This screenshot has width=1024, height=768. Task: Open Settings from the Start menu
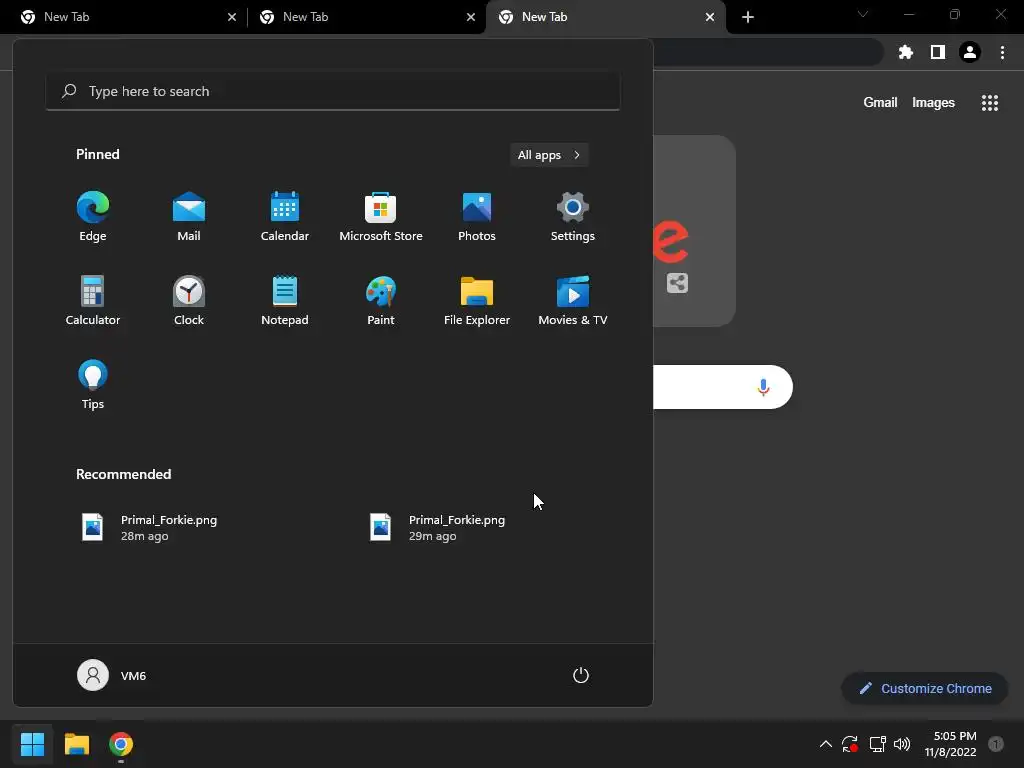[573, 217]
